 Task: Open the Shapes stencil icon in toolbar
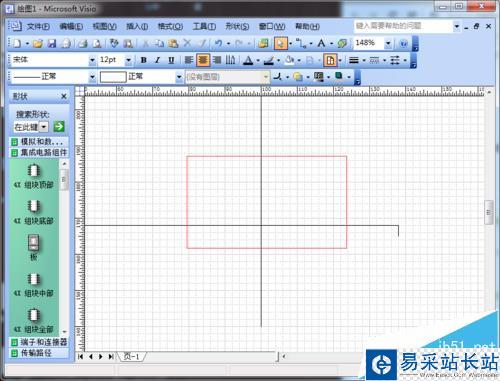[x=263, y=43]
